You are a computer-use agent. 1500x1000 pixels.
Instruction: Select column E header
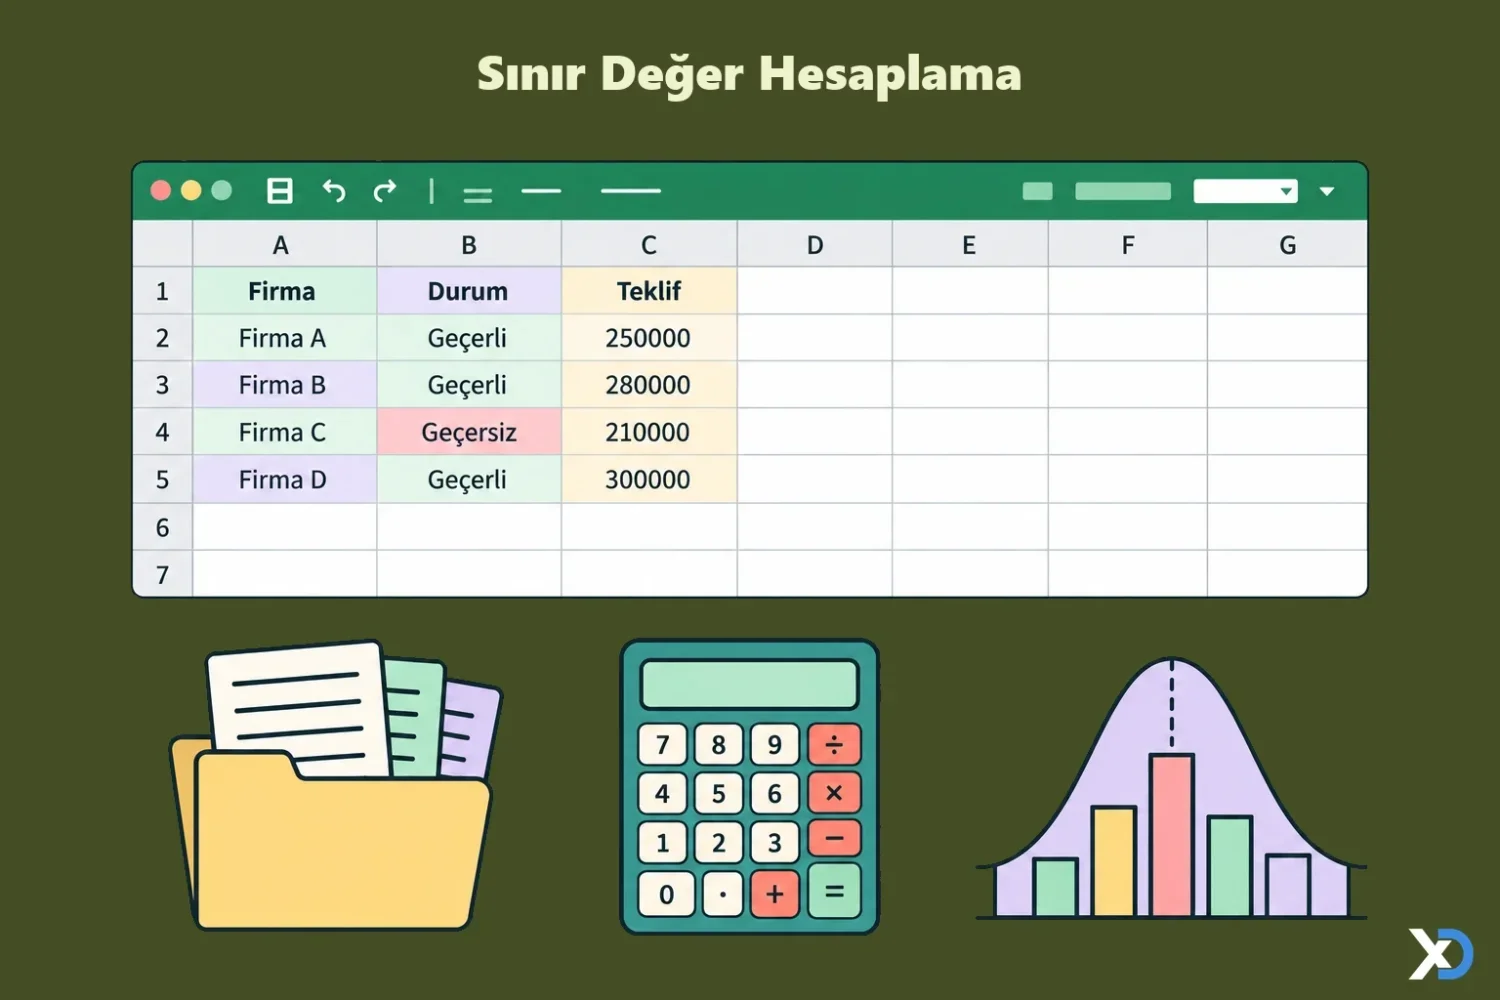[x=970, y=245]
